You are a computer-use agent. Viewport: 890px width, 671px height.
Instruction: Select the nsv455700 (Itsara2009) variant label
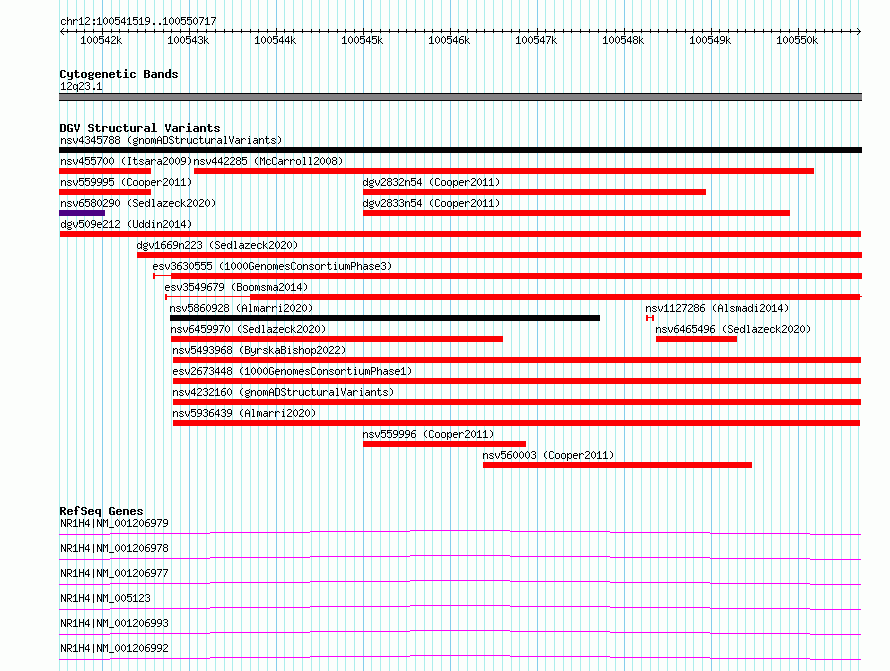pos(126,161)
